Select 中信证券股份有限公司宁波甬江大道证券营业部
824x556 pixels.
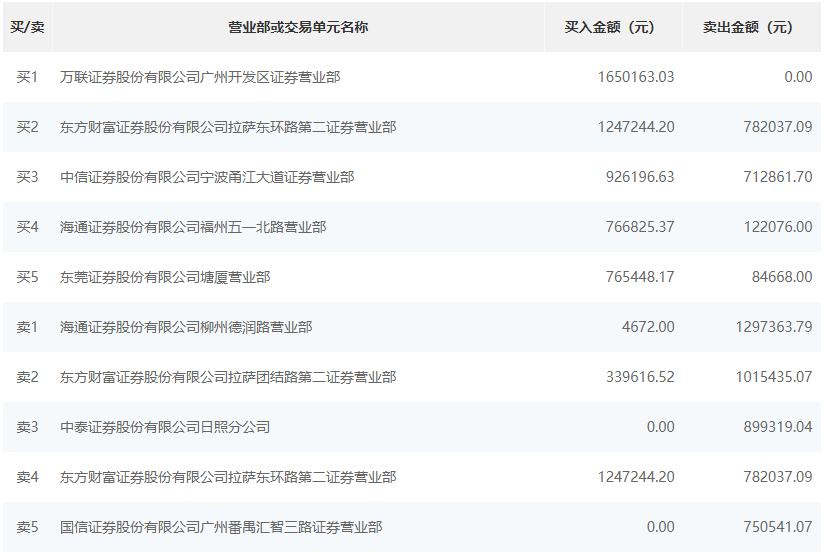coord(207,177)
